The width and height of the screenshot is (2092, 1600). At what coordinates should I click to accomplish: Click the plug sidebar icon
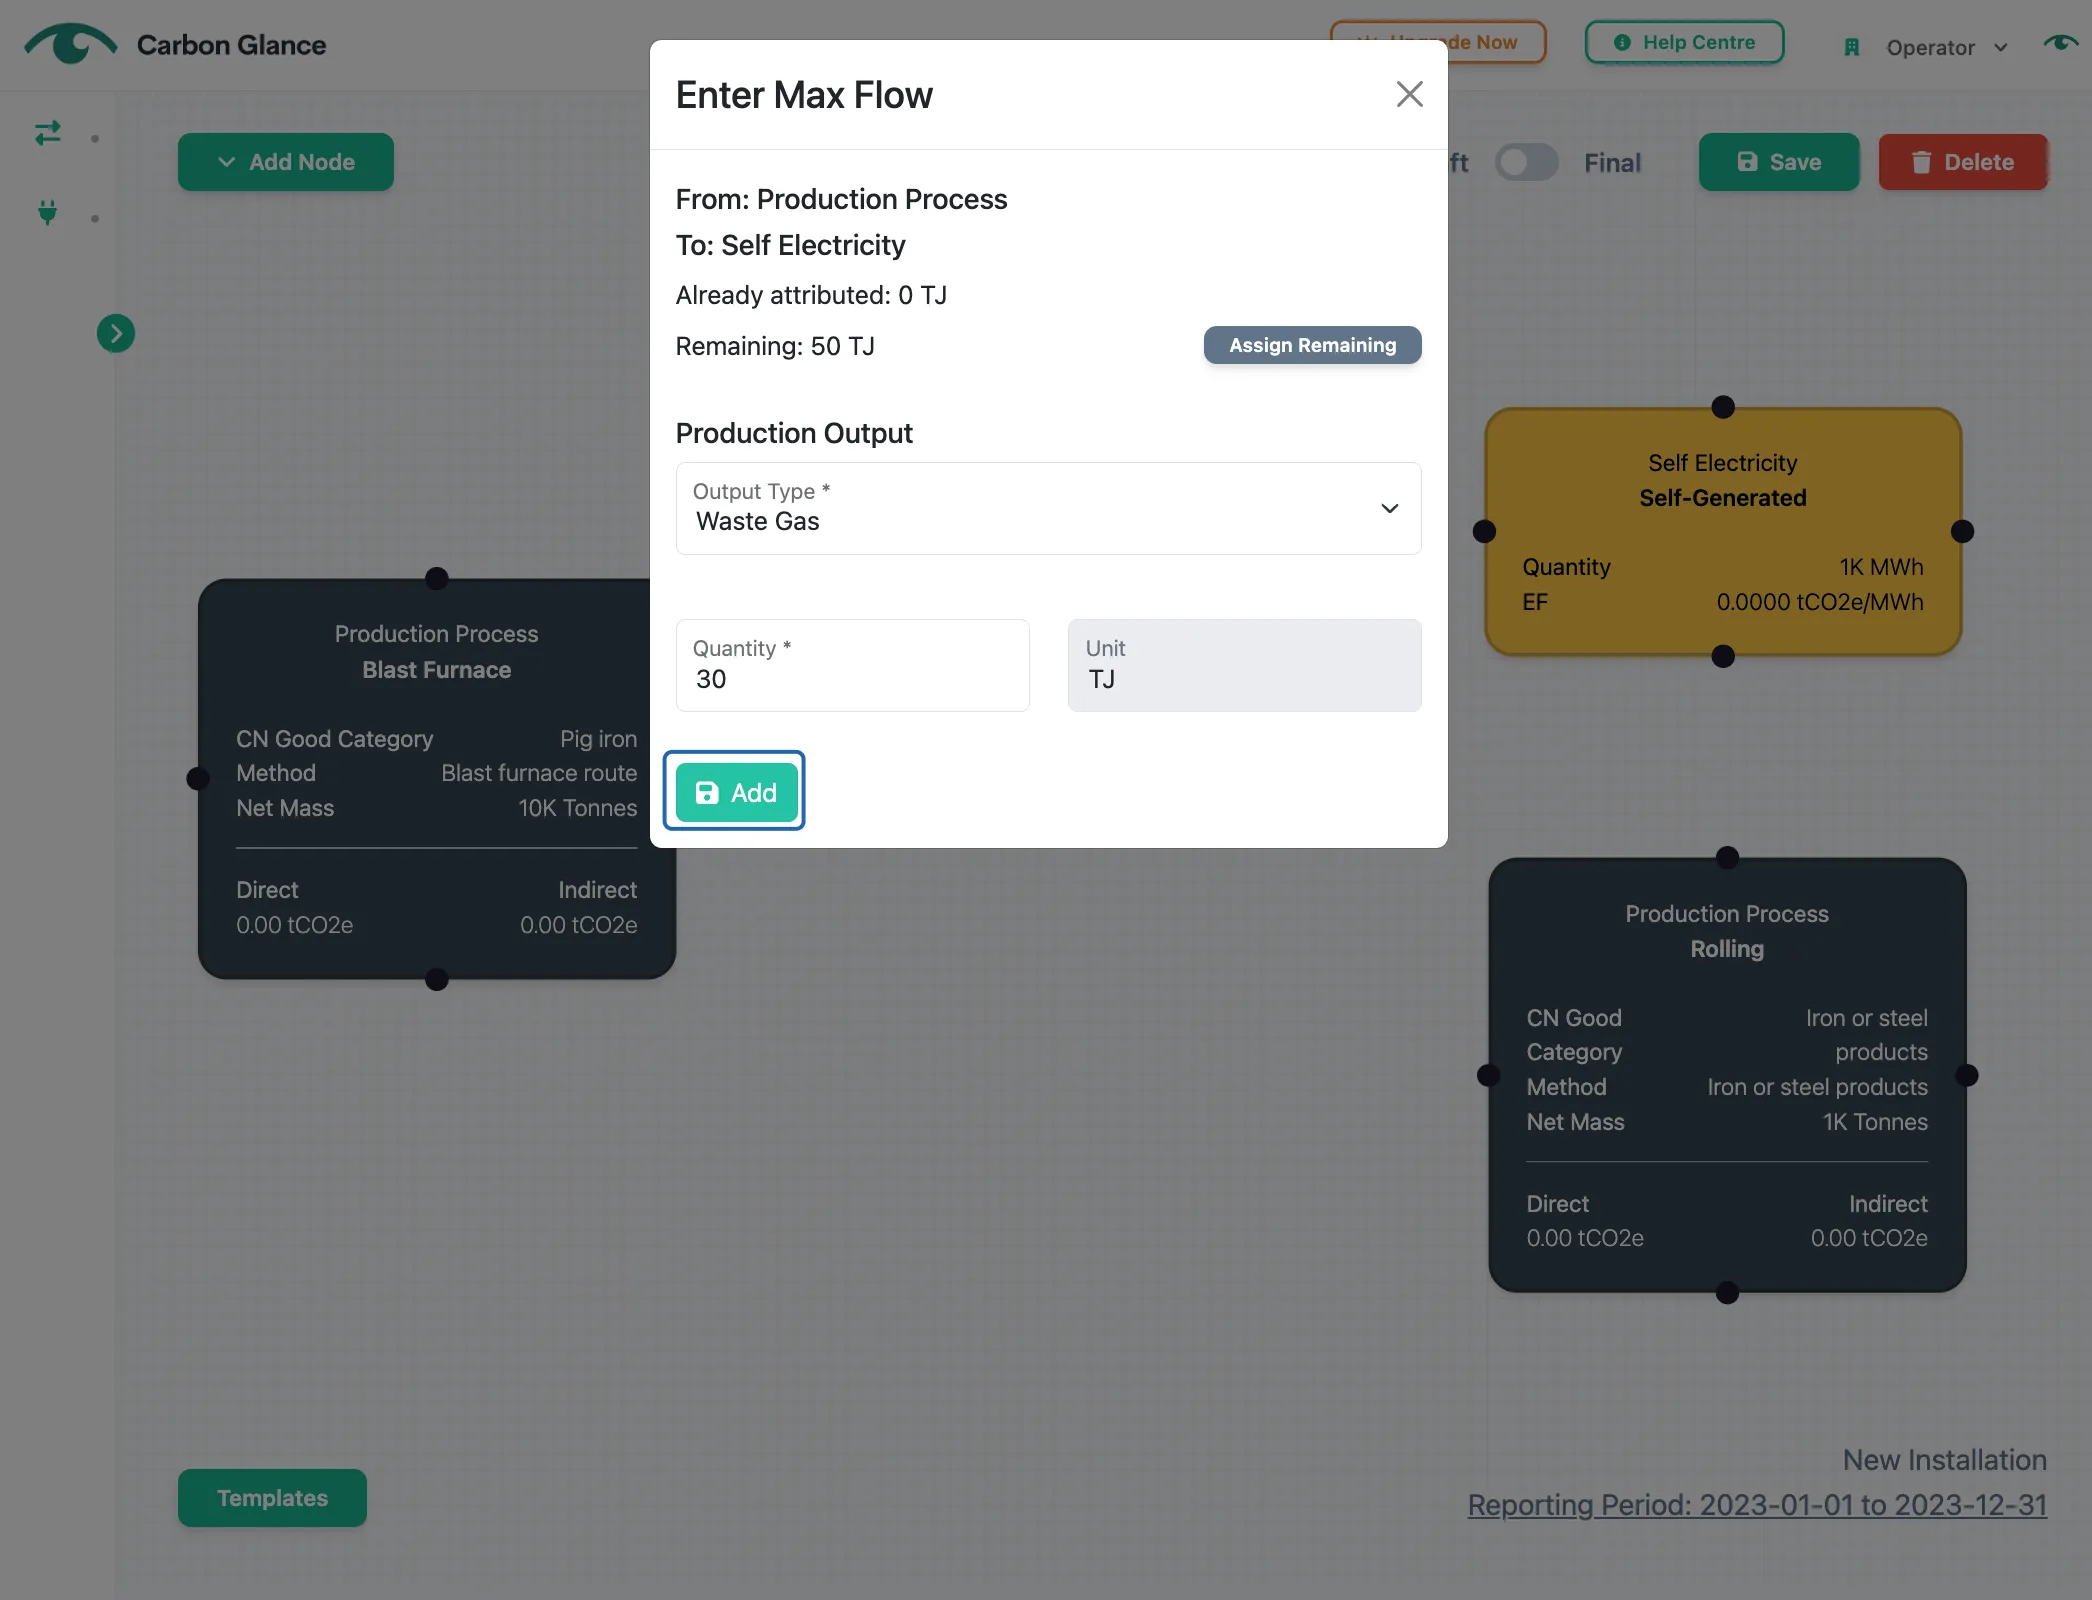[47, 212]
